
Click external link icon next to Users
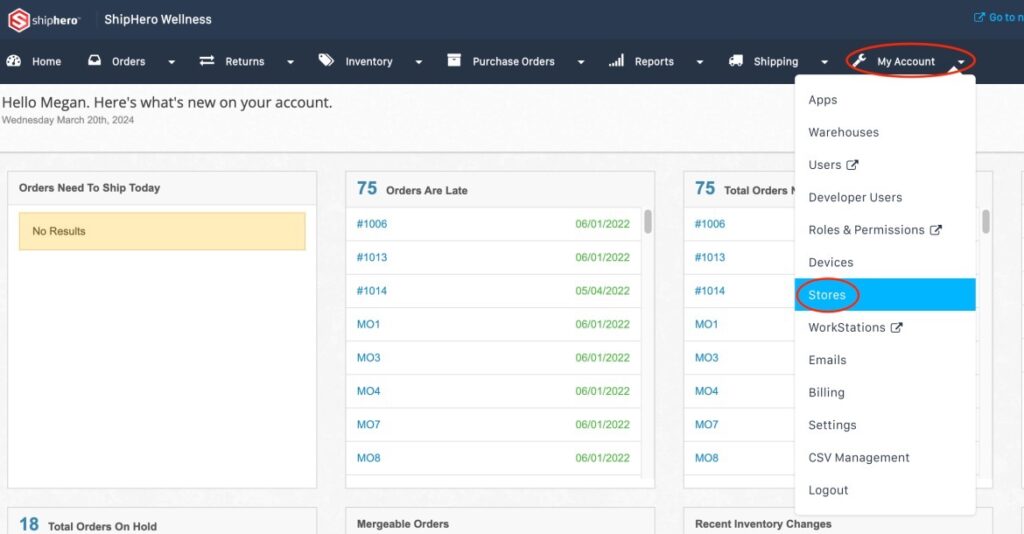point(852,165)
